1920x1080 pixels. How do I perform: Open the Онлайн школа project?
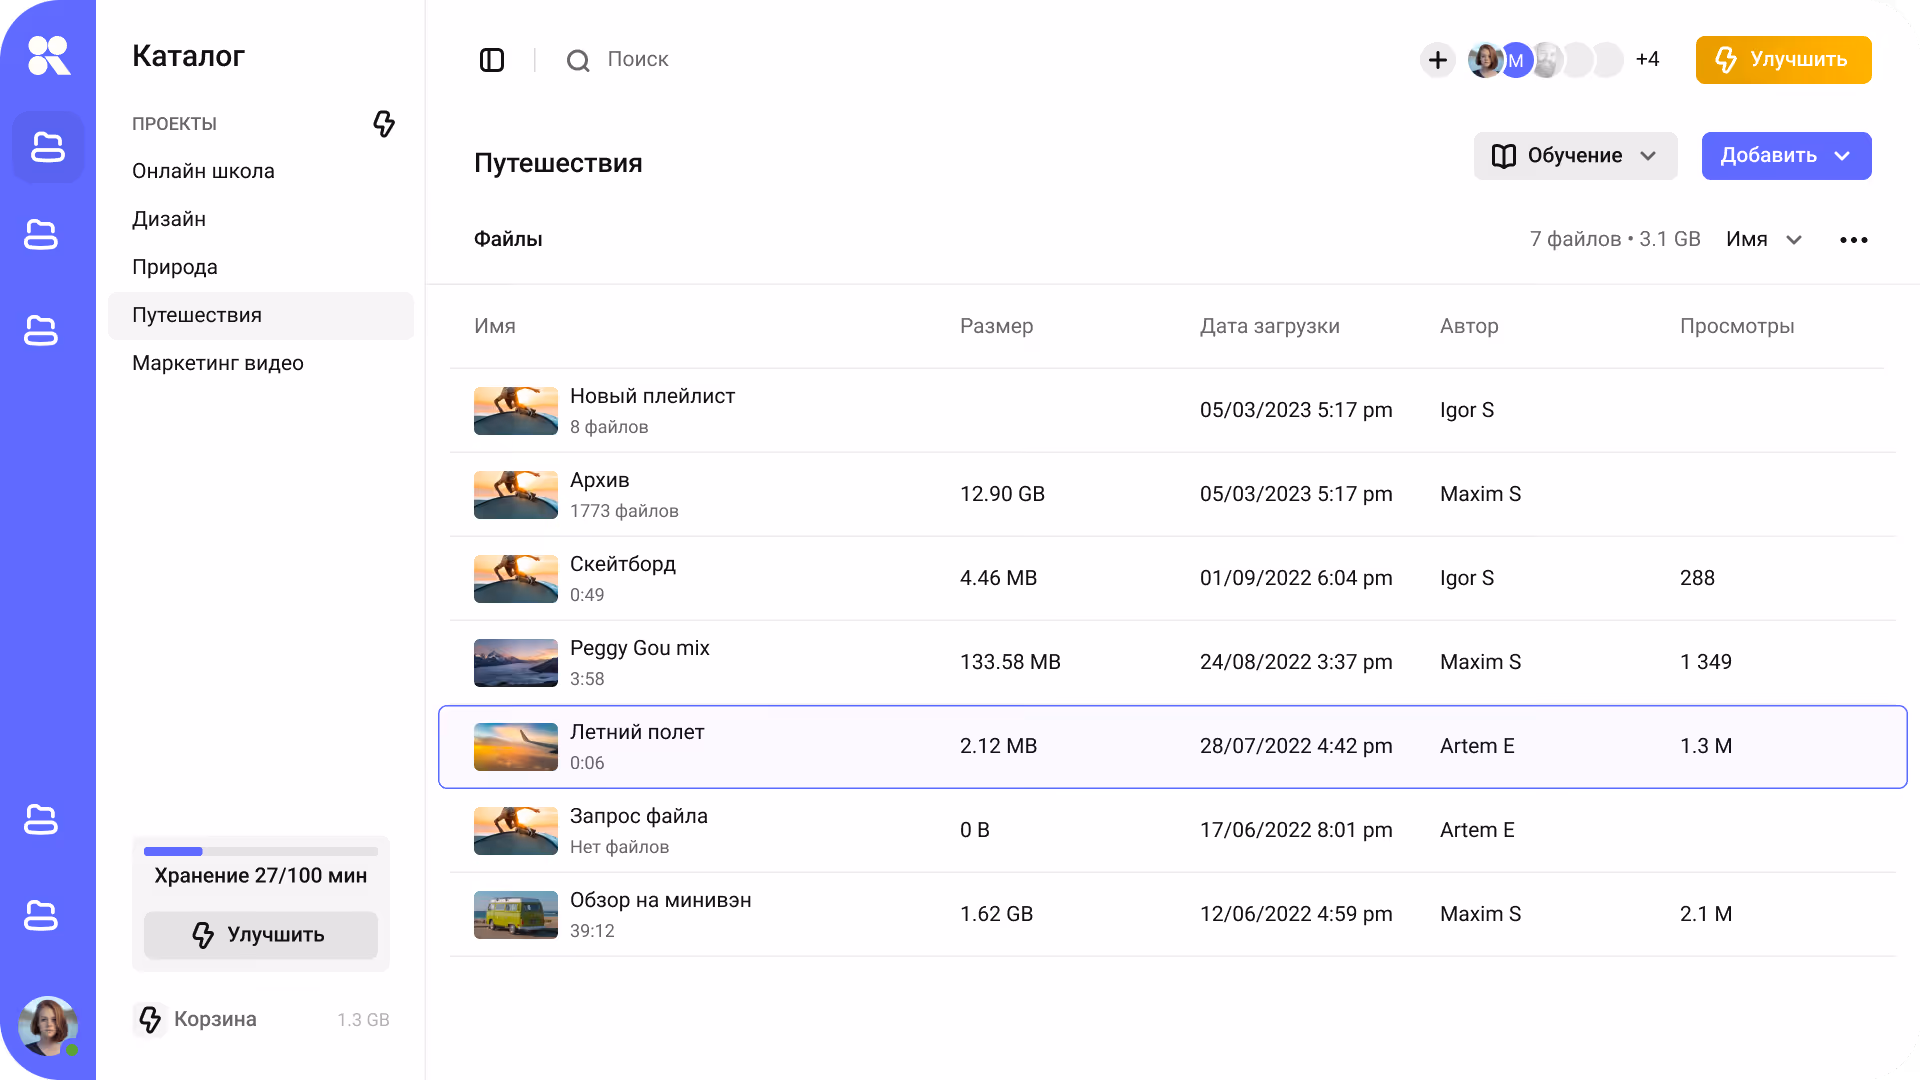tap(203, 171)
